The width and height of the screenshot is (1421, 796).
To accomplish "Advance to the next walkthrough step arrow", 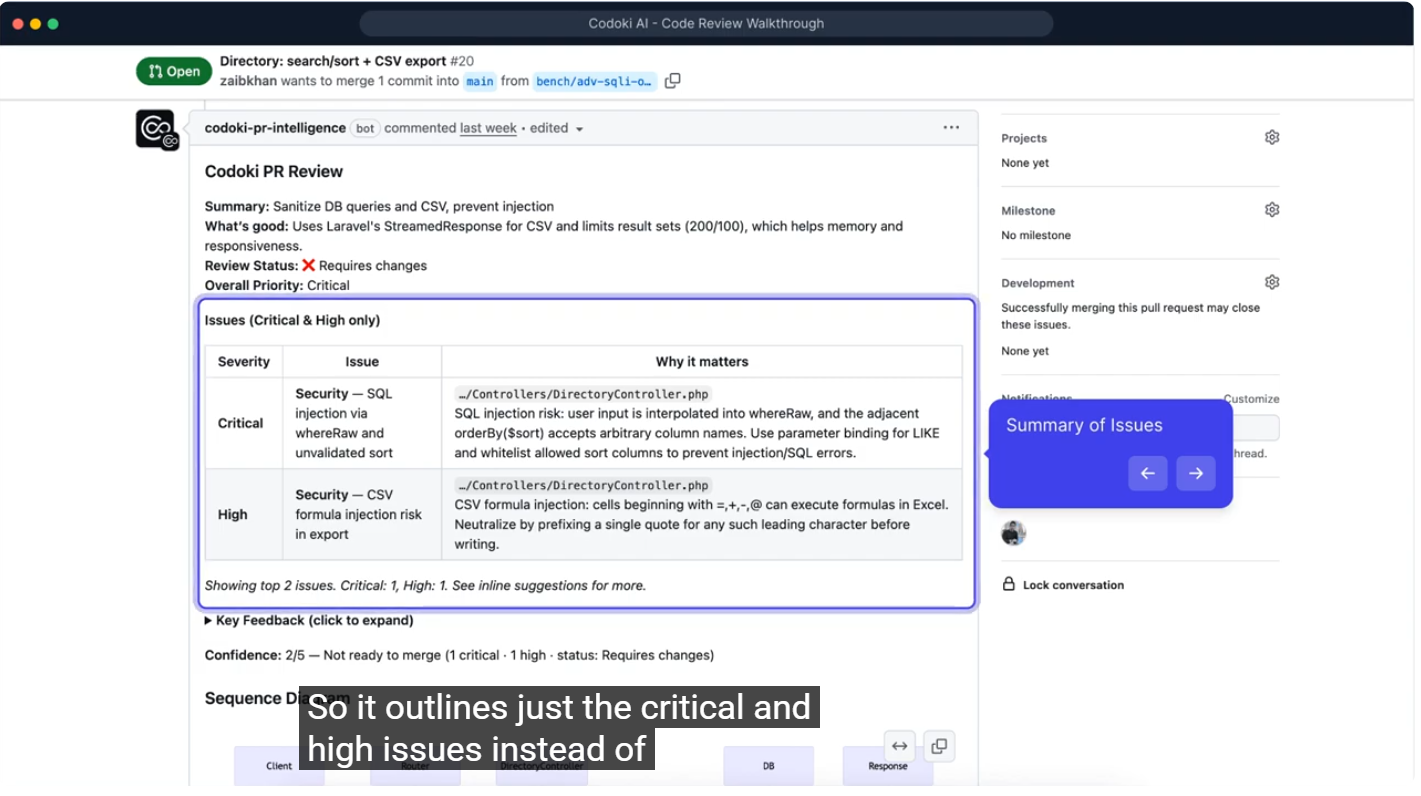I will point(1196,473).
